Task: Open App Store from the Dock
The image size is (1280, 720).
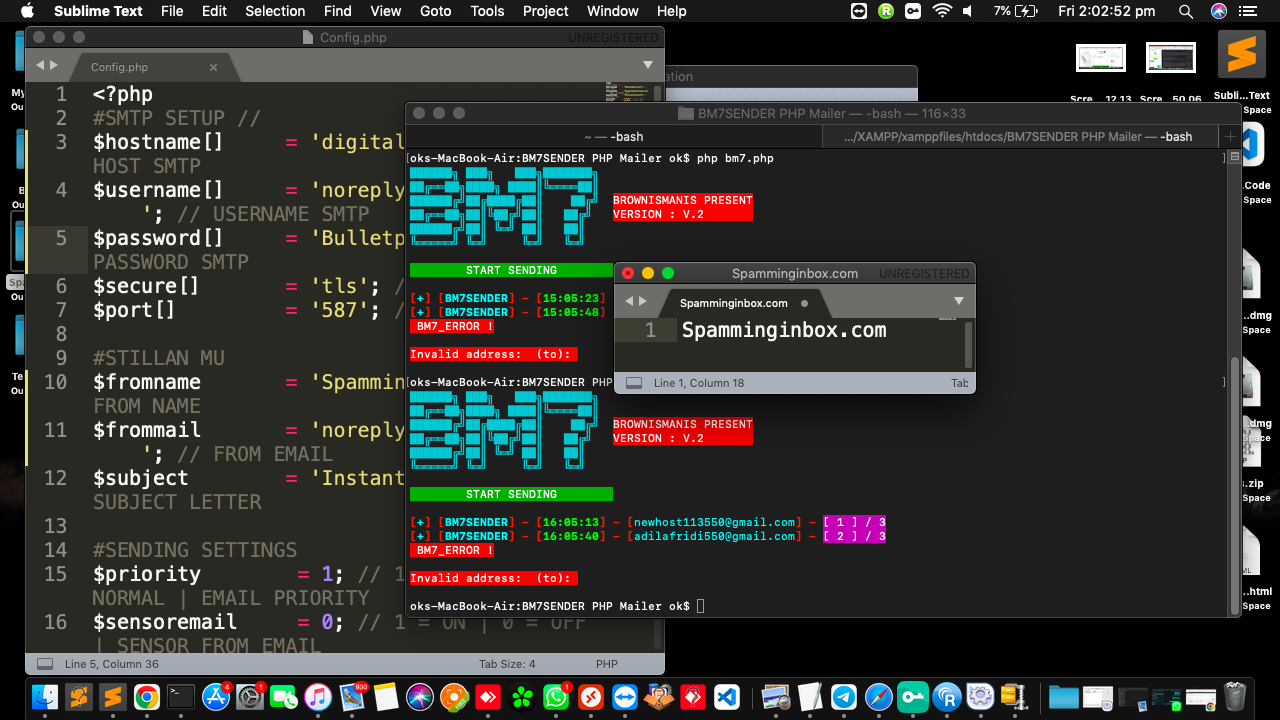Action: point(216,696)
